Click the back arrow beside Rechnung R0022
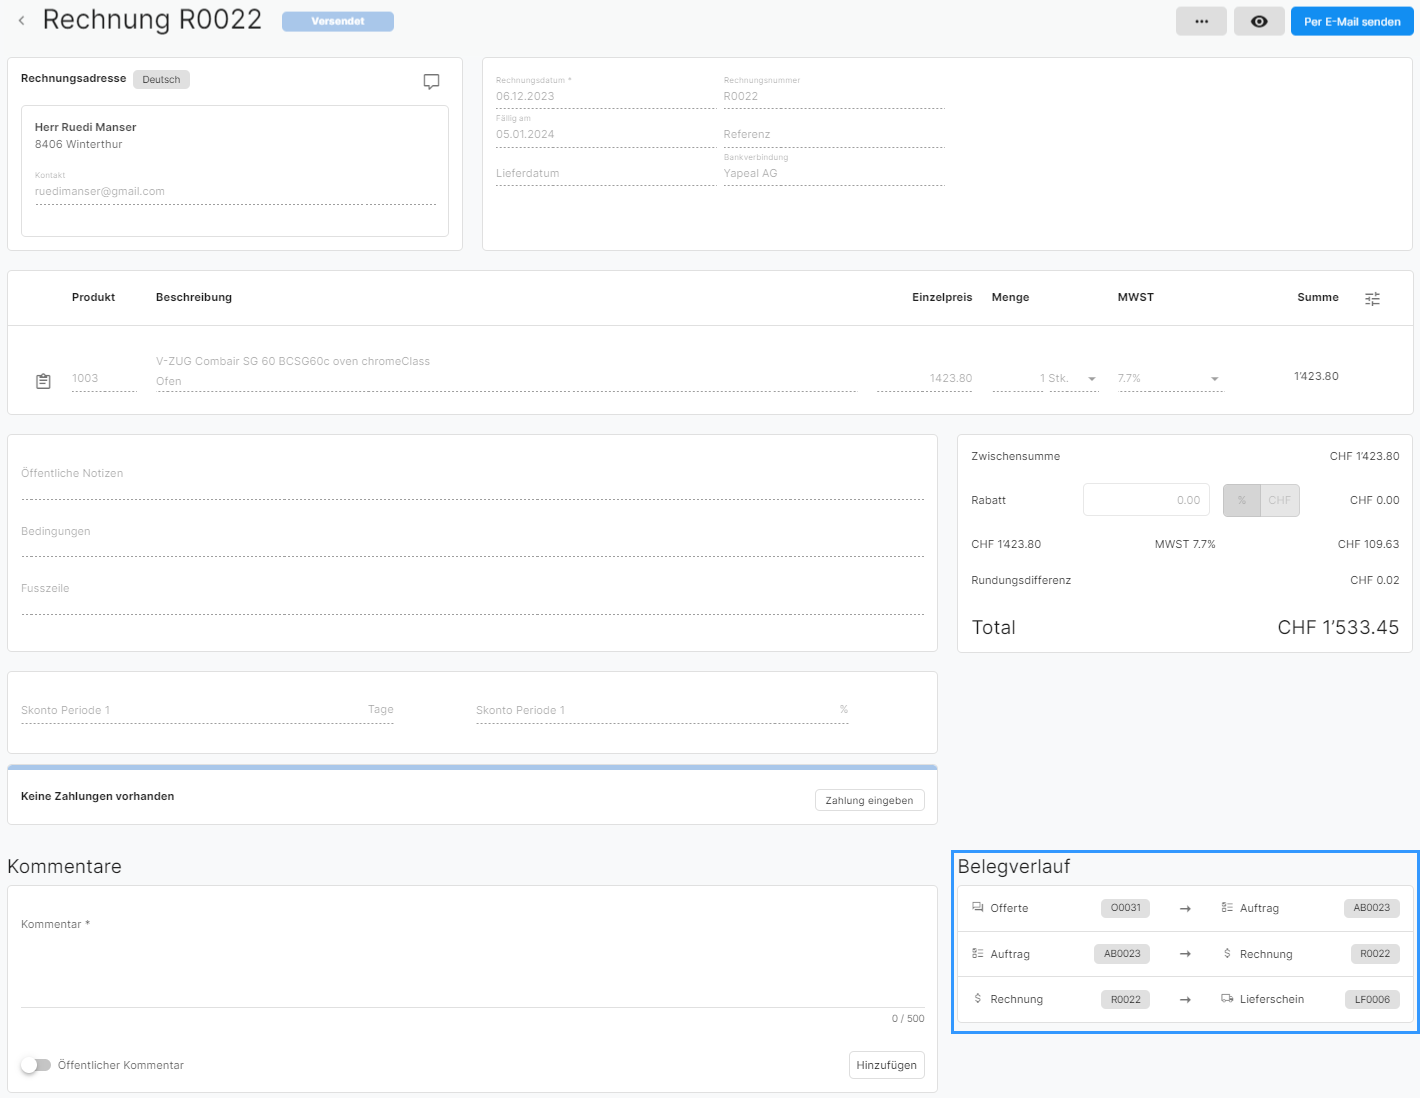Screen dimensions: 1420x1098 [x=21, y=21]
